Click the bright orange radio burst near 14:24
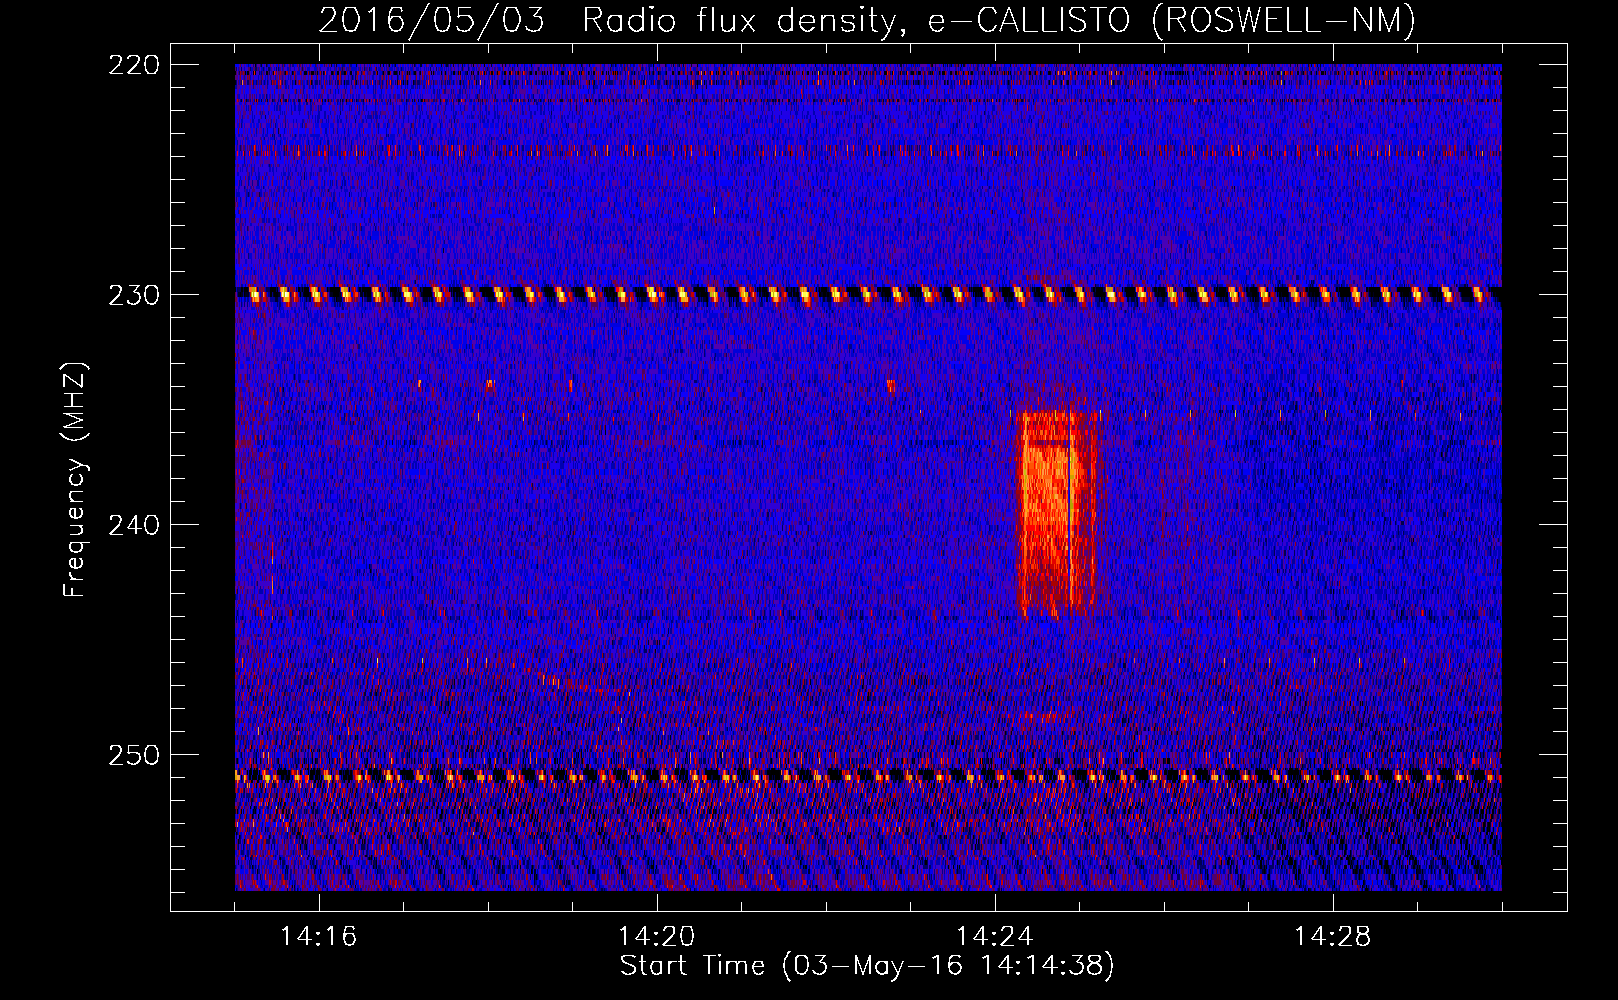 [1058, 515]
